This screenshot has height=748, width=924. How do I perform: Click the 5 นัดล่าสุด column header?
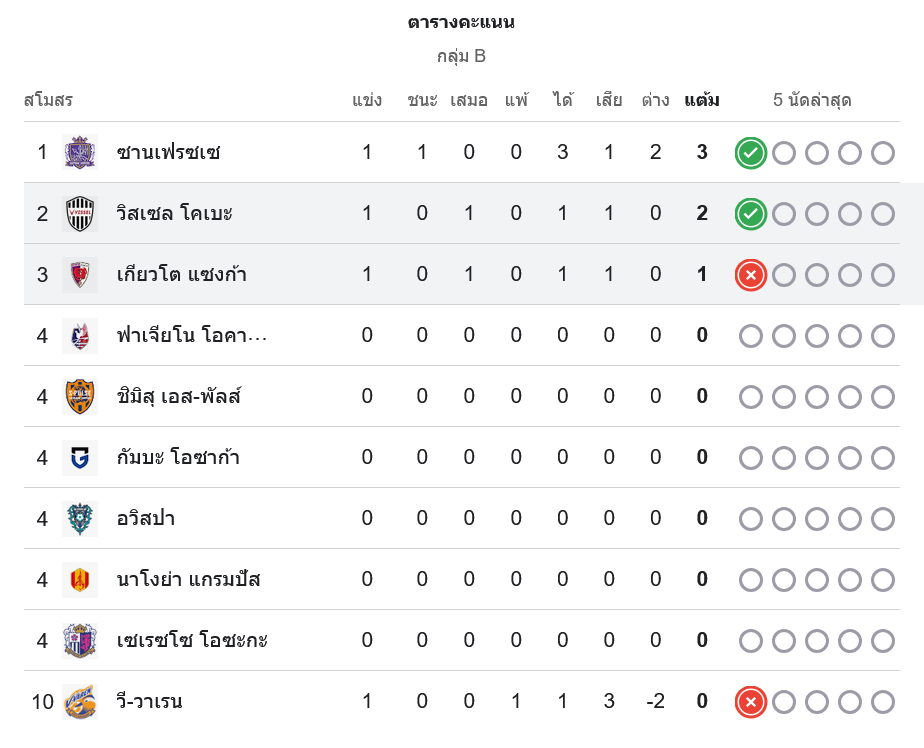[812, 100]
